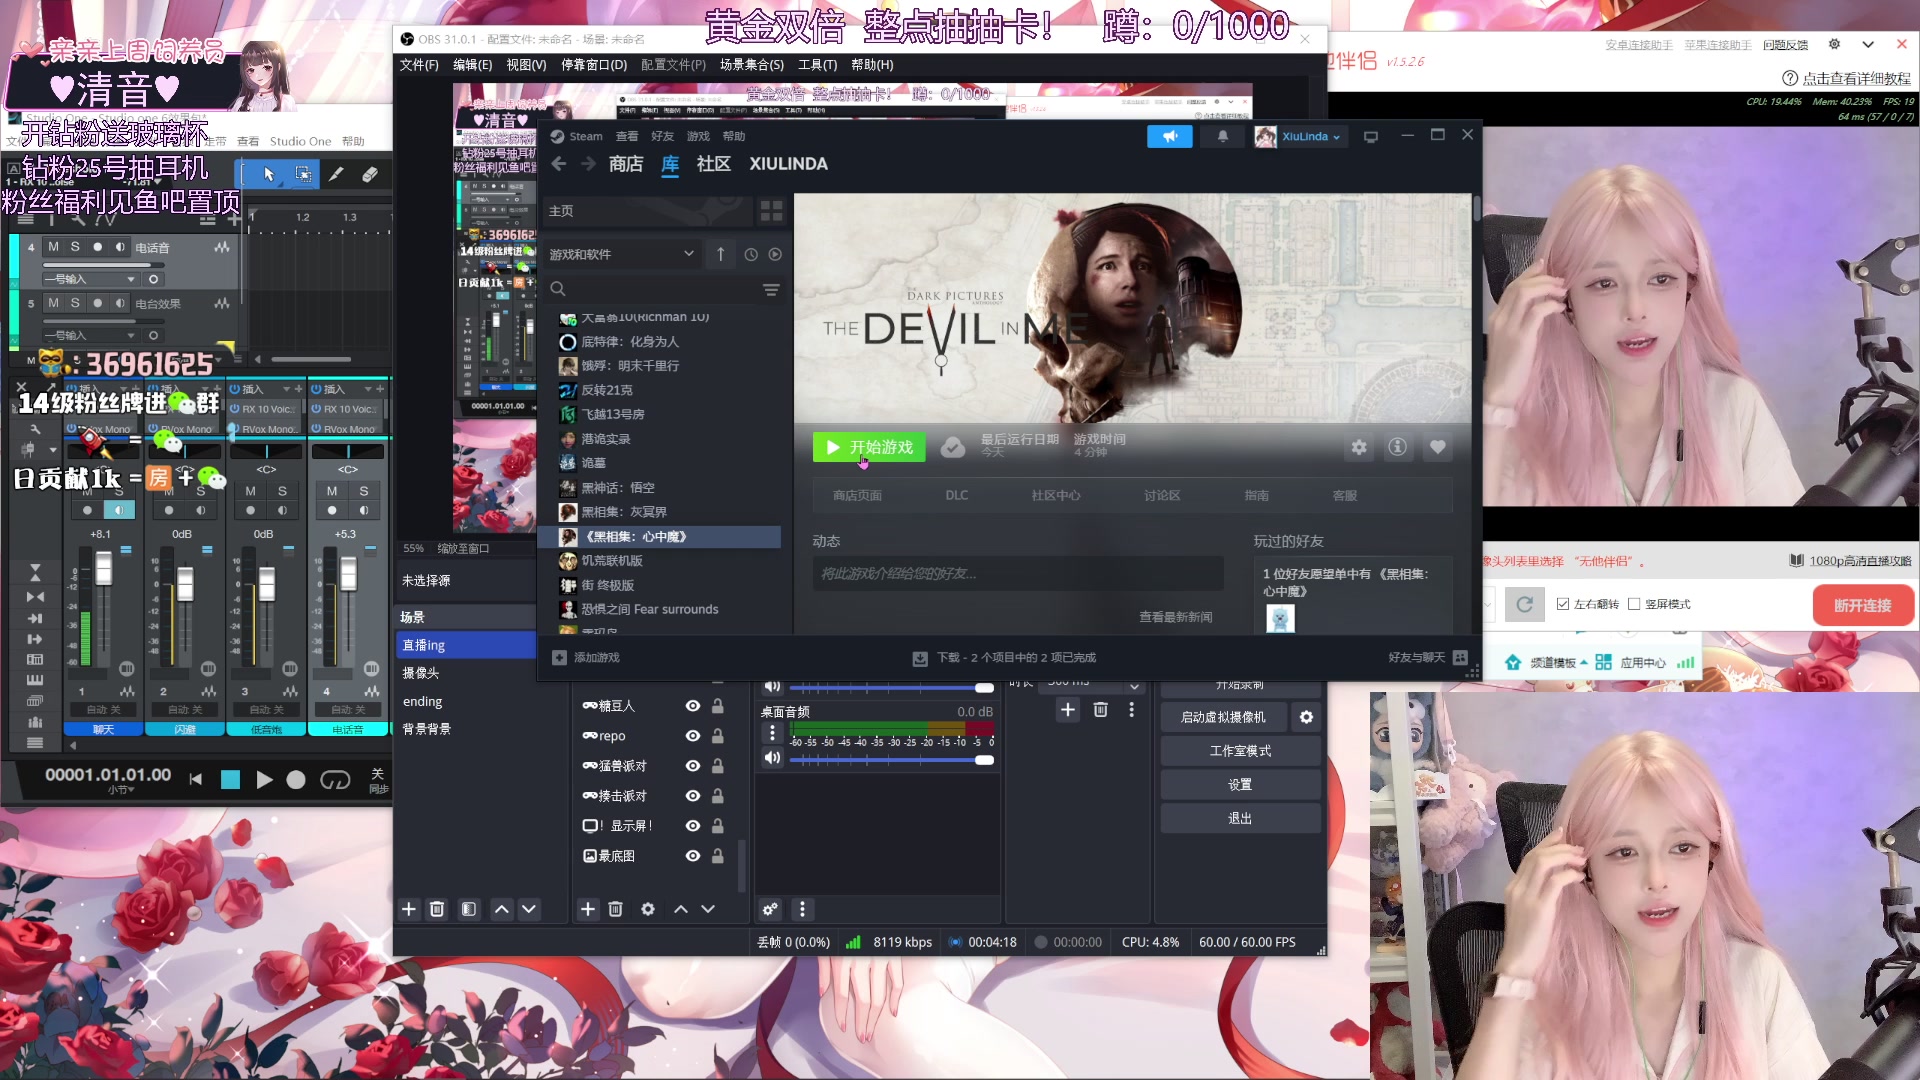
Task: Solo track 5 电台效果 in Studio One
Action: coord(75,303)
